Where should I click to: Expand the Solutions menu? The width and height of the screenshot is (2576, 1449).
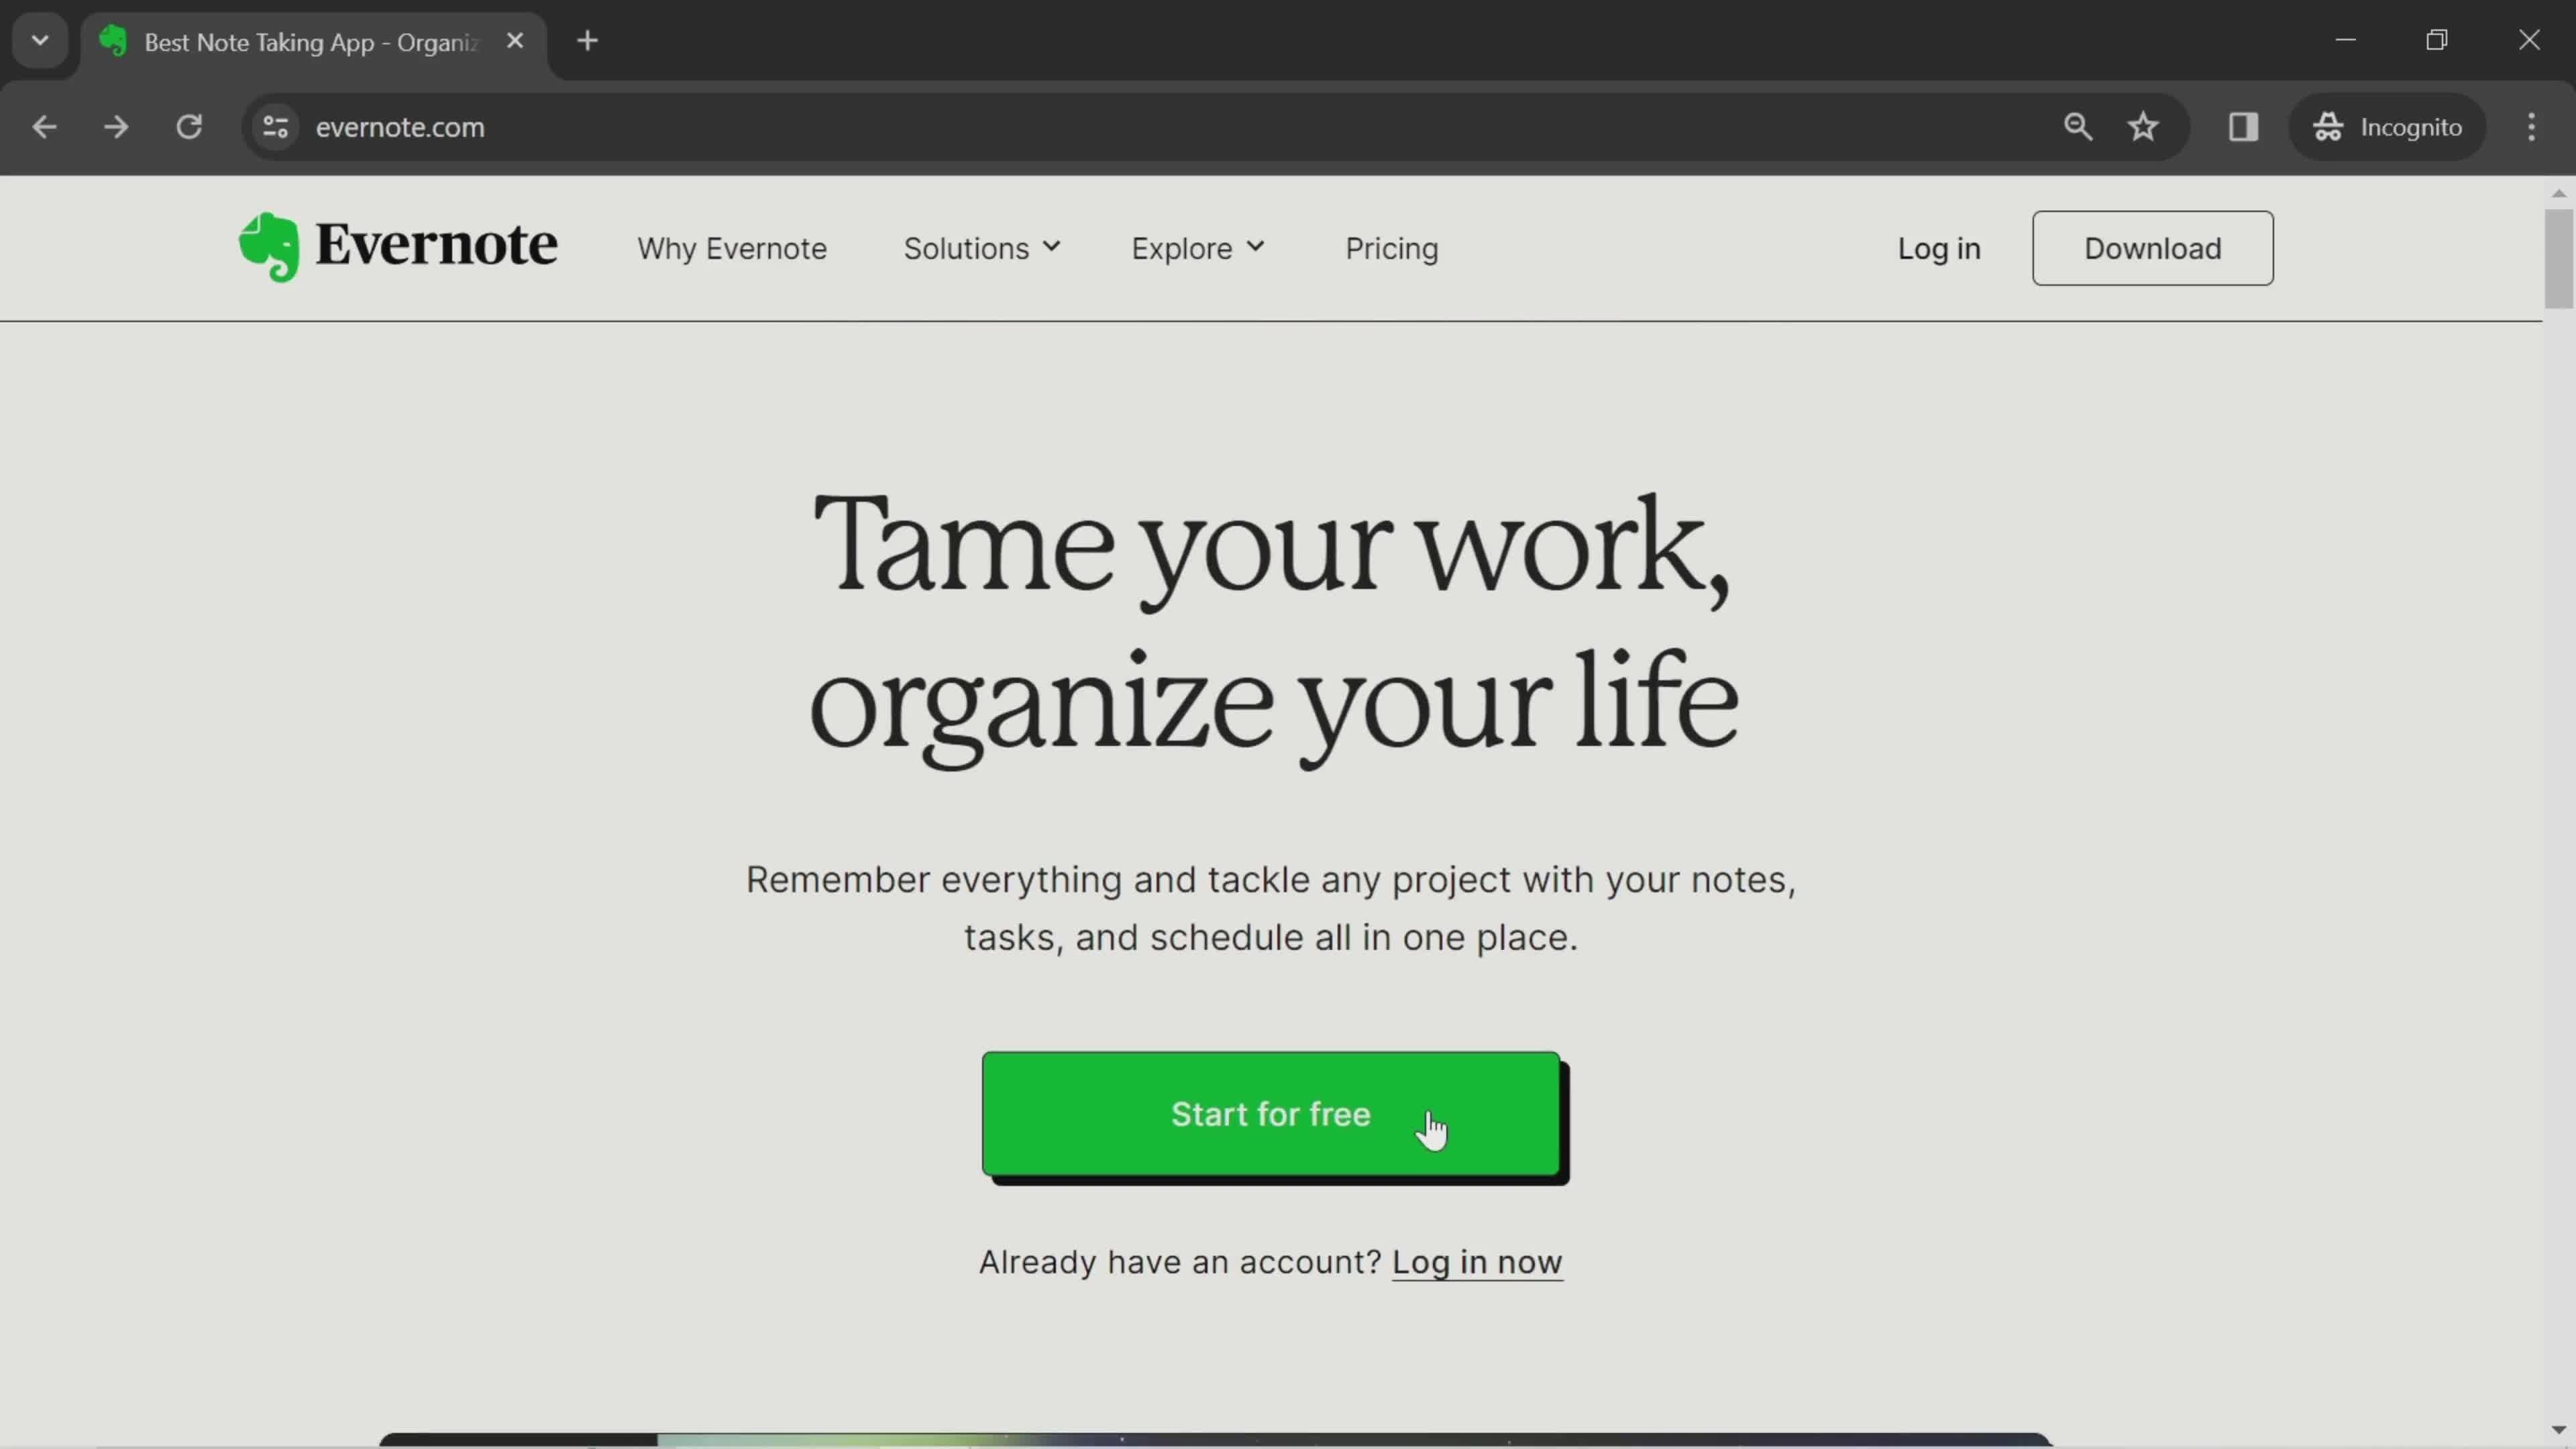pos(982,248)
